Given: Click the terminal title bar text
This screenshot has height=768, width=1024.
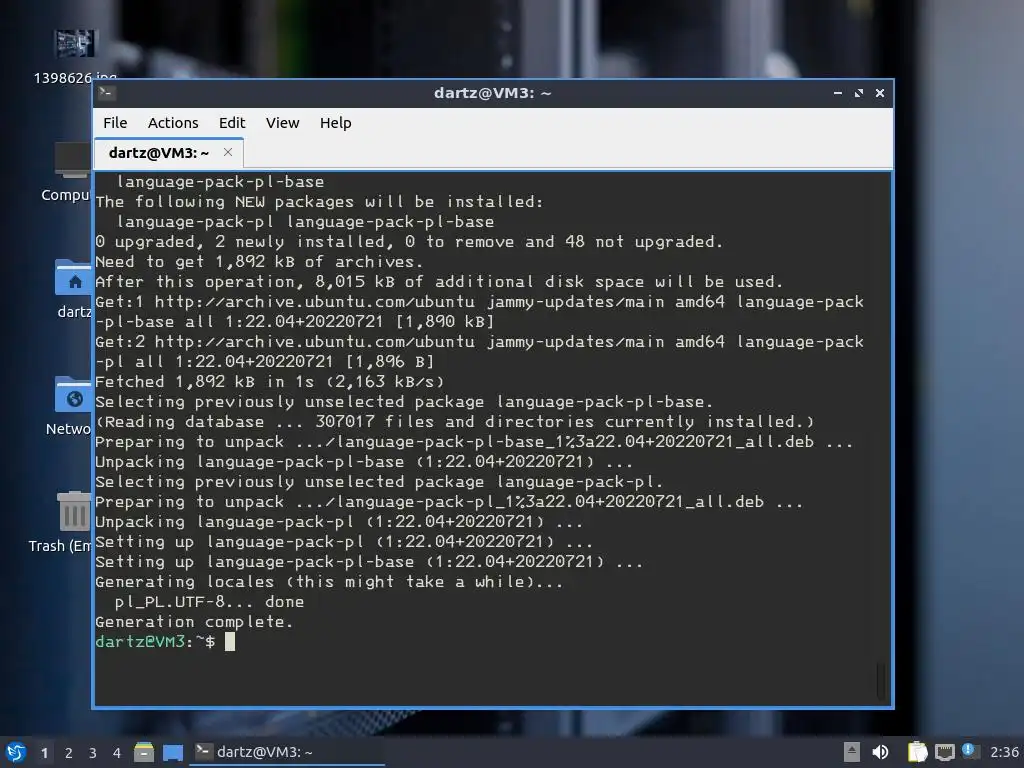Looking at the screenshot, I should point(492,93).
